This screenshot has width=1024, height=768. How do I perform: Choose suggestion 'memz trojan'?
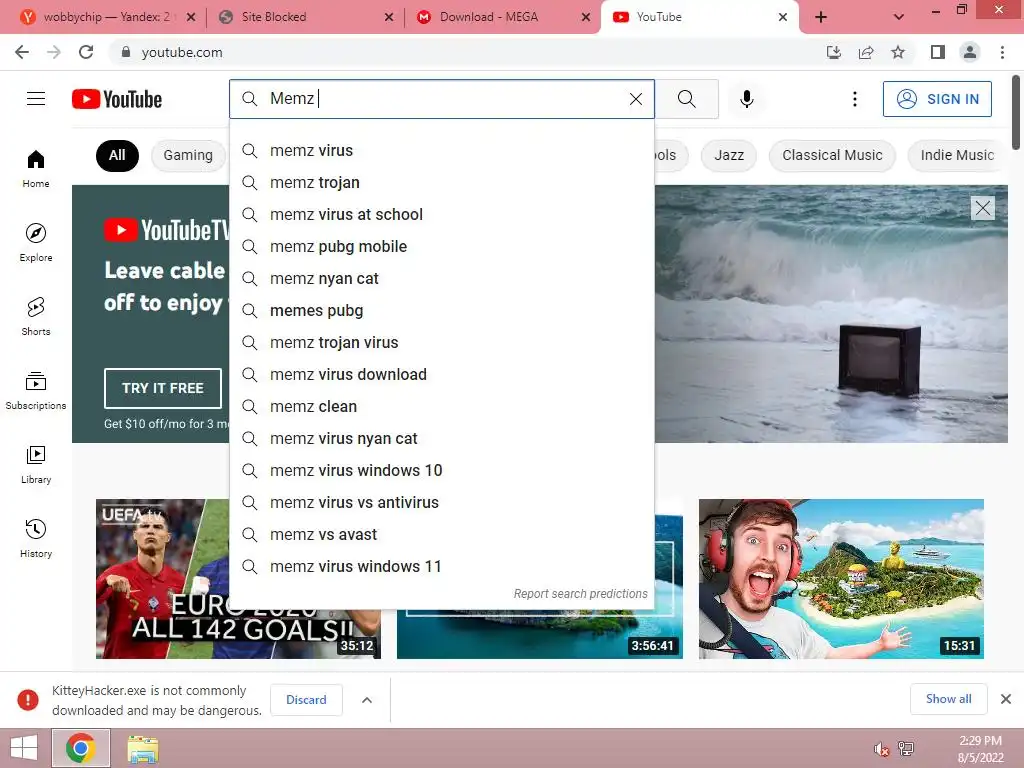pyautogui.click(x=441, y=183)
